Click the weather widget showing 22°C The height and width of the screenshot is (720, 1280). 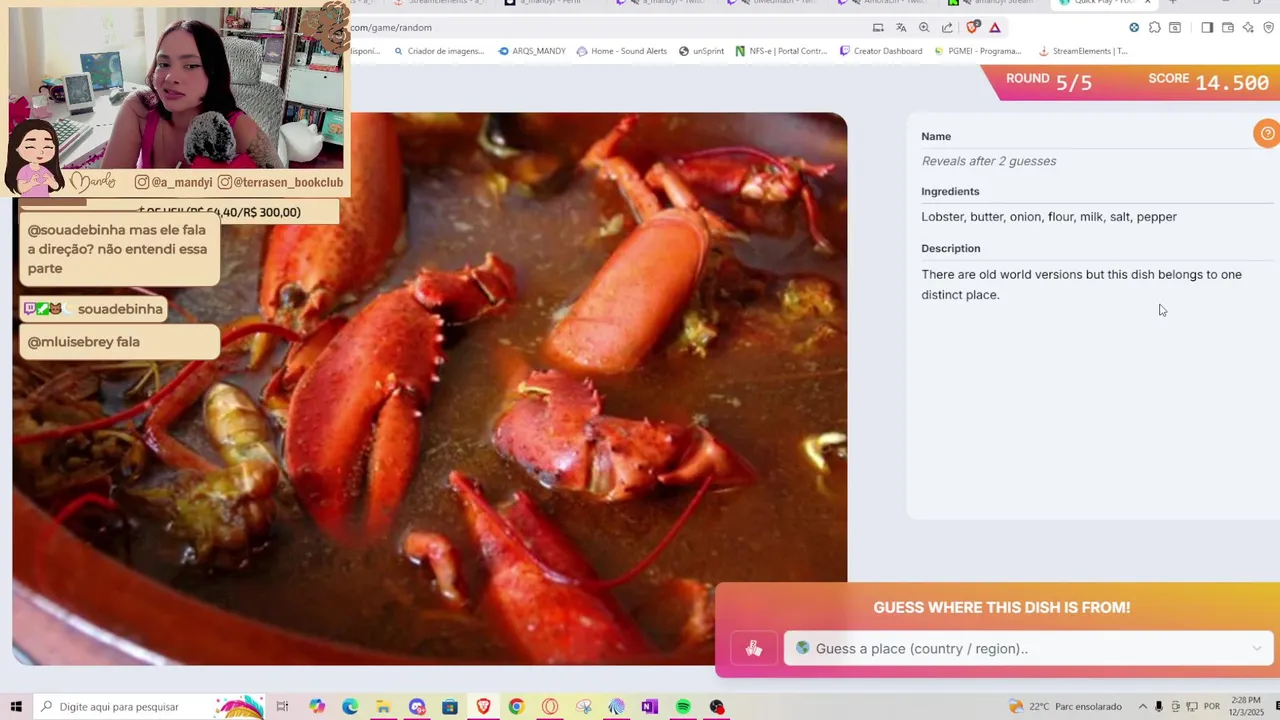1065,707
